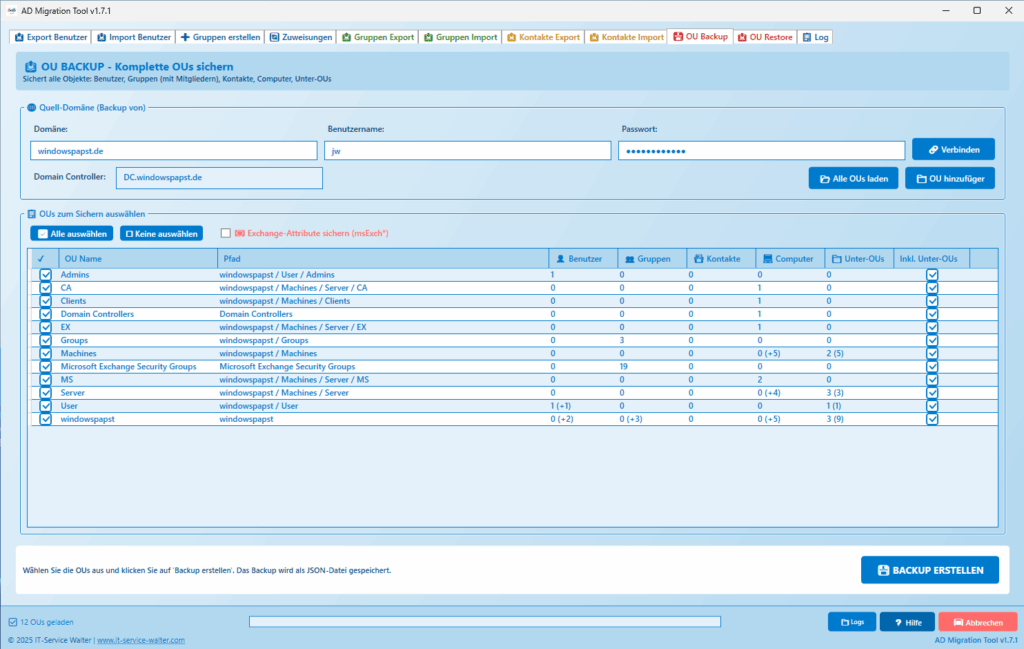Select all OUs with Alle auswählen
1024x649 pixels.
(x=71, y=233)
